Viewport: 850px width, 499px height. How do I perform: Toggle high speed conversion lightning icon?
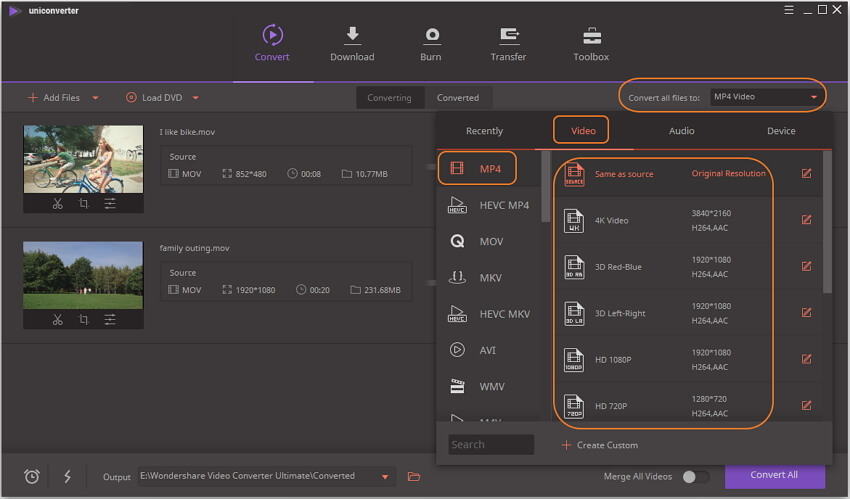67,476
